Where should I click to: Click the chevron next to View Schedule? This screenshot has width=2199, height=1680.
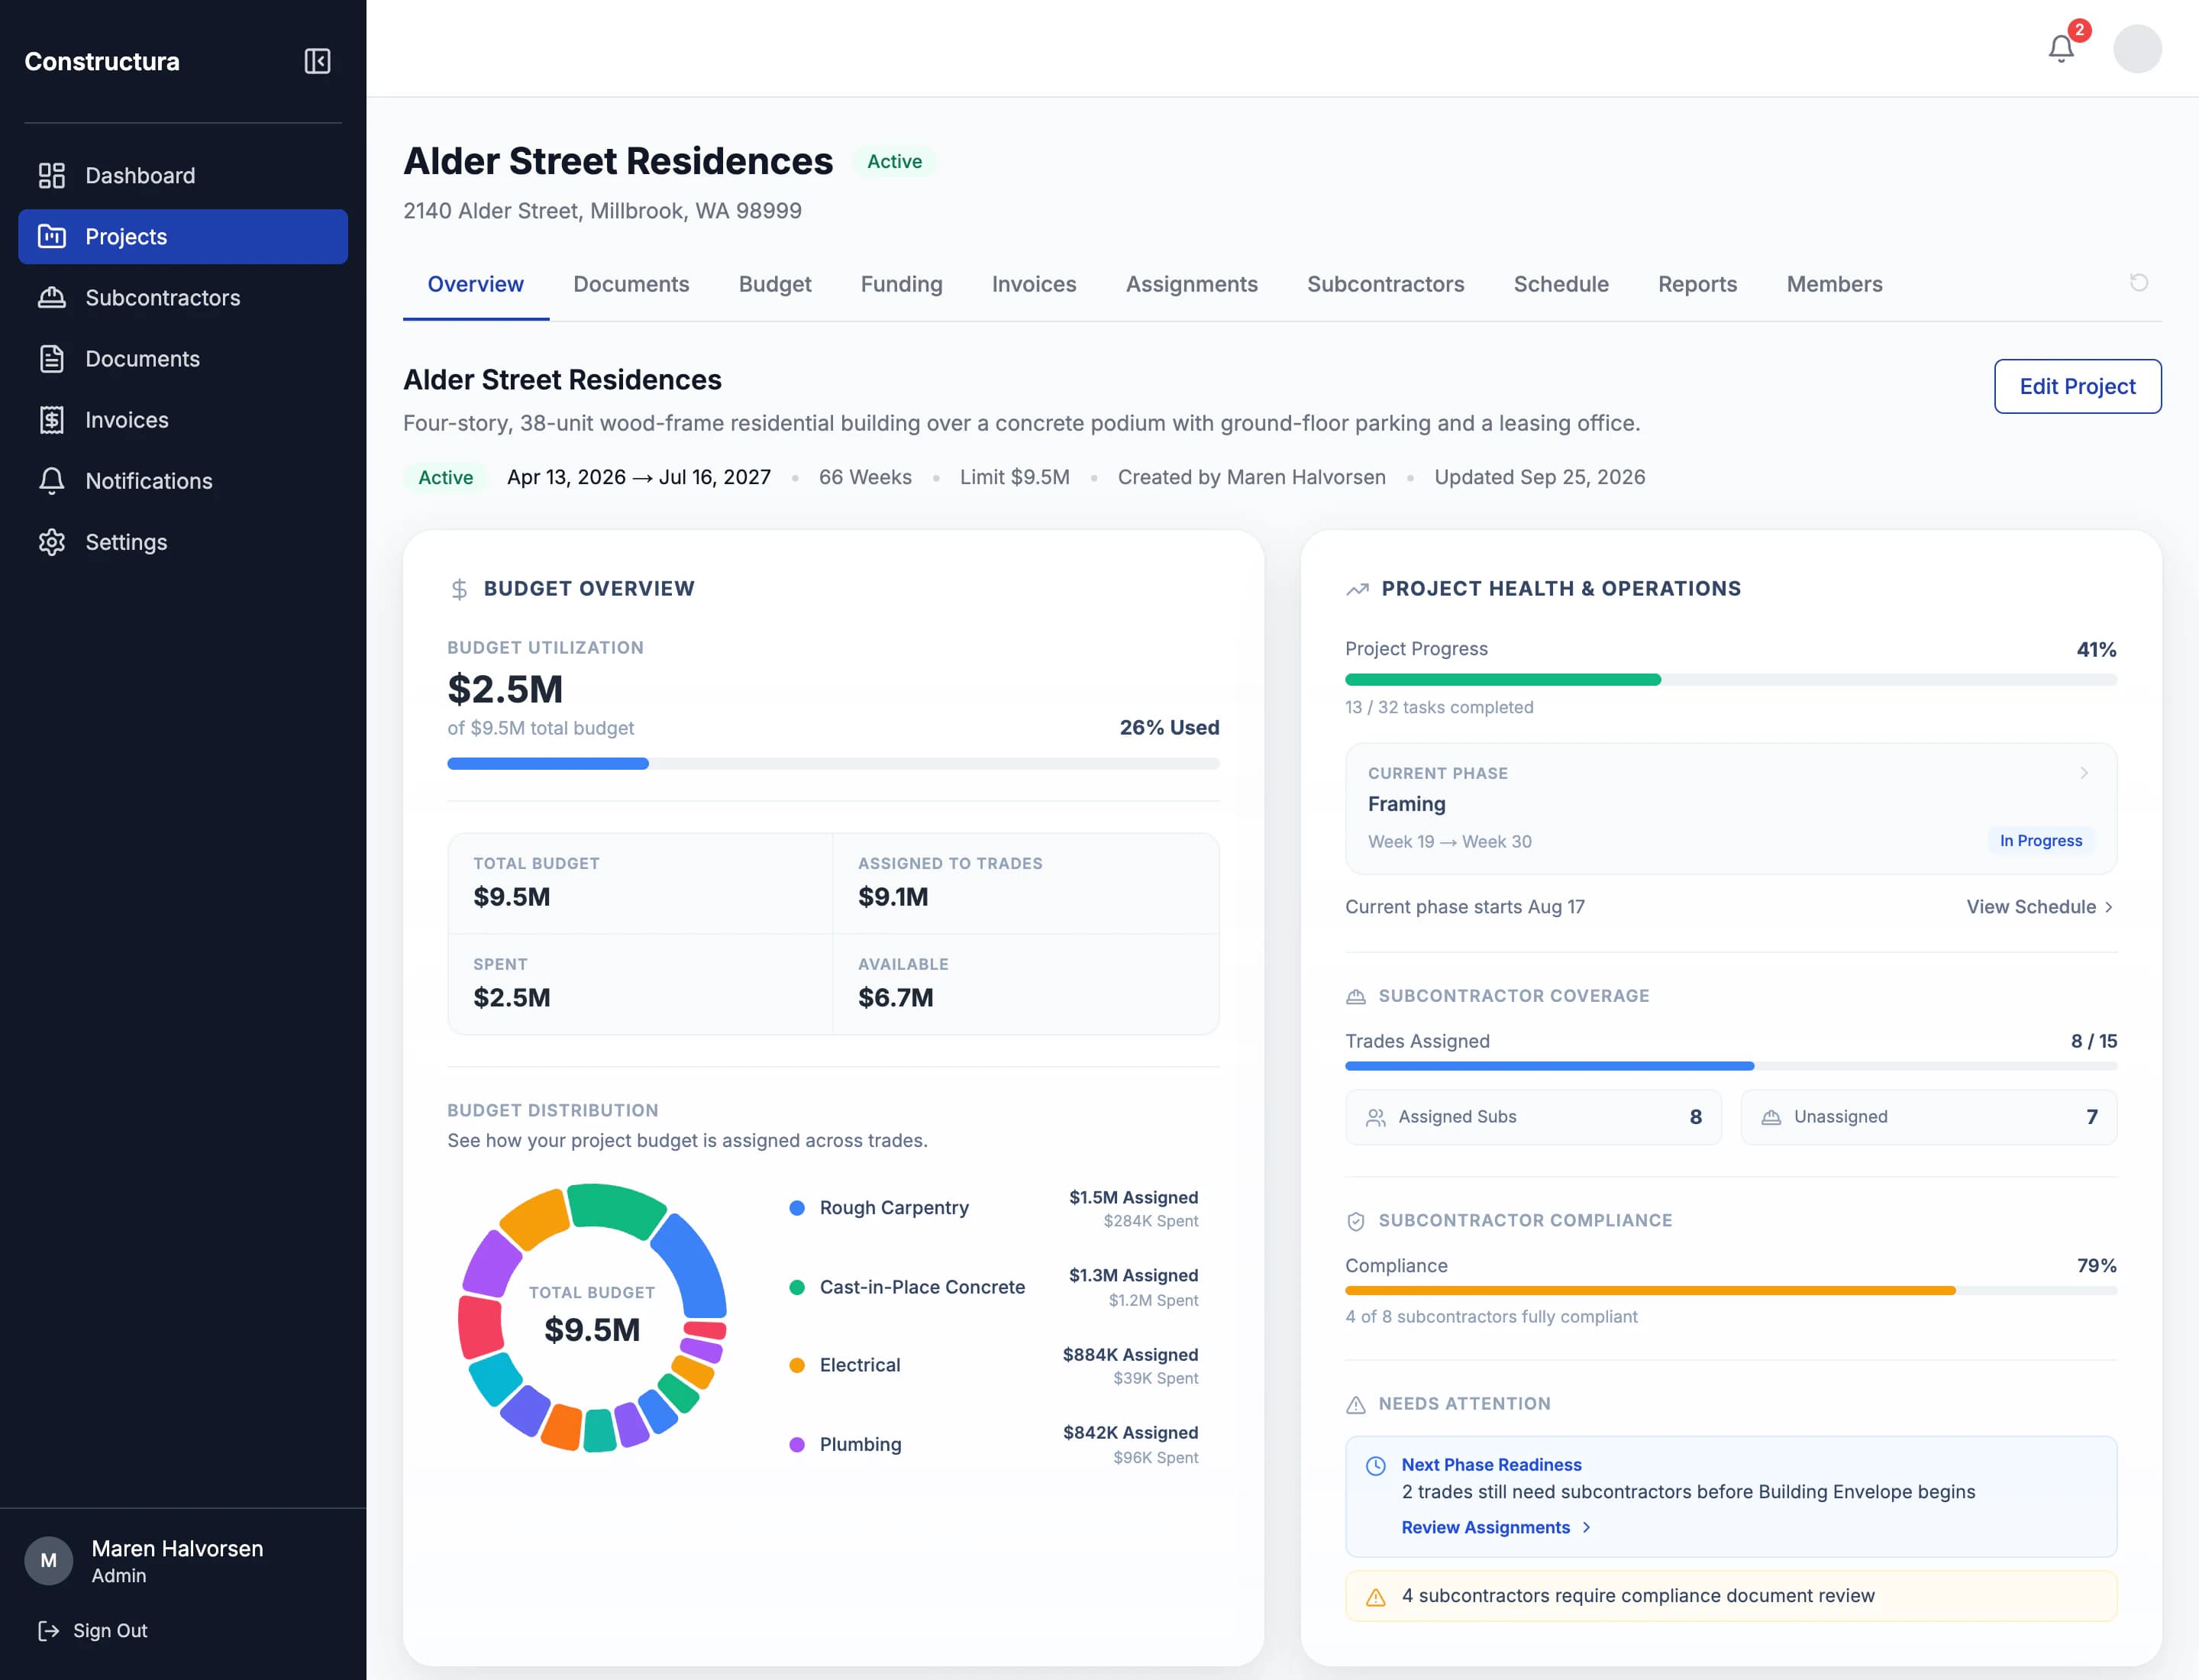[2108, 907]
